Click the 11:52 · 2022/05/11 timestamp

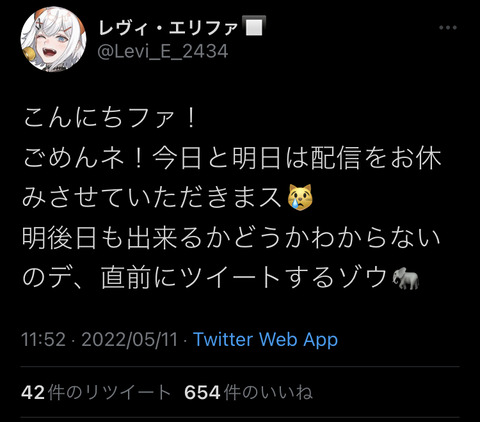click(x=99, y=339)
